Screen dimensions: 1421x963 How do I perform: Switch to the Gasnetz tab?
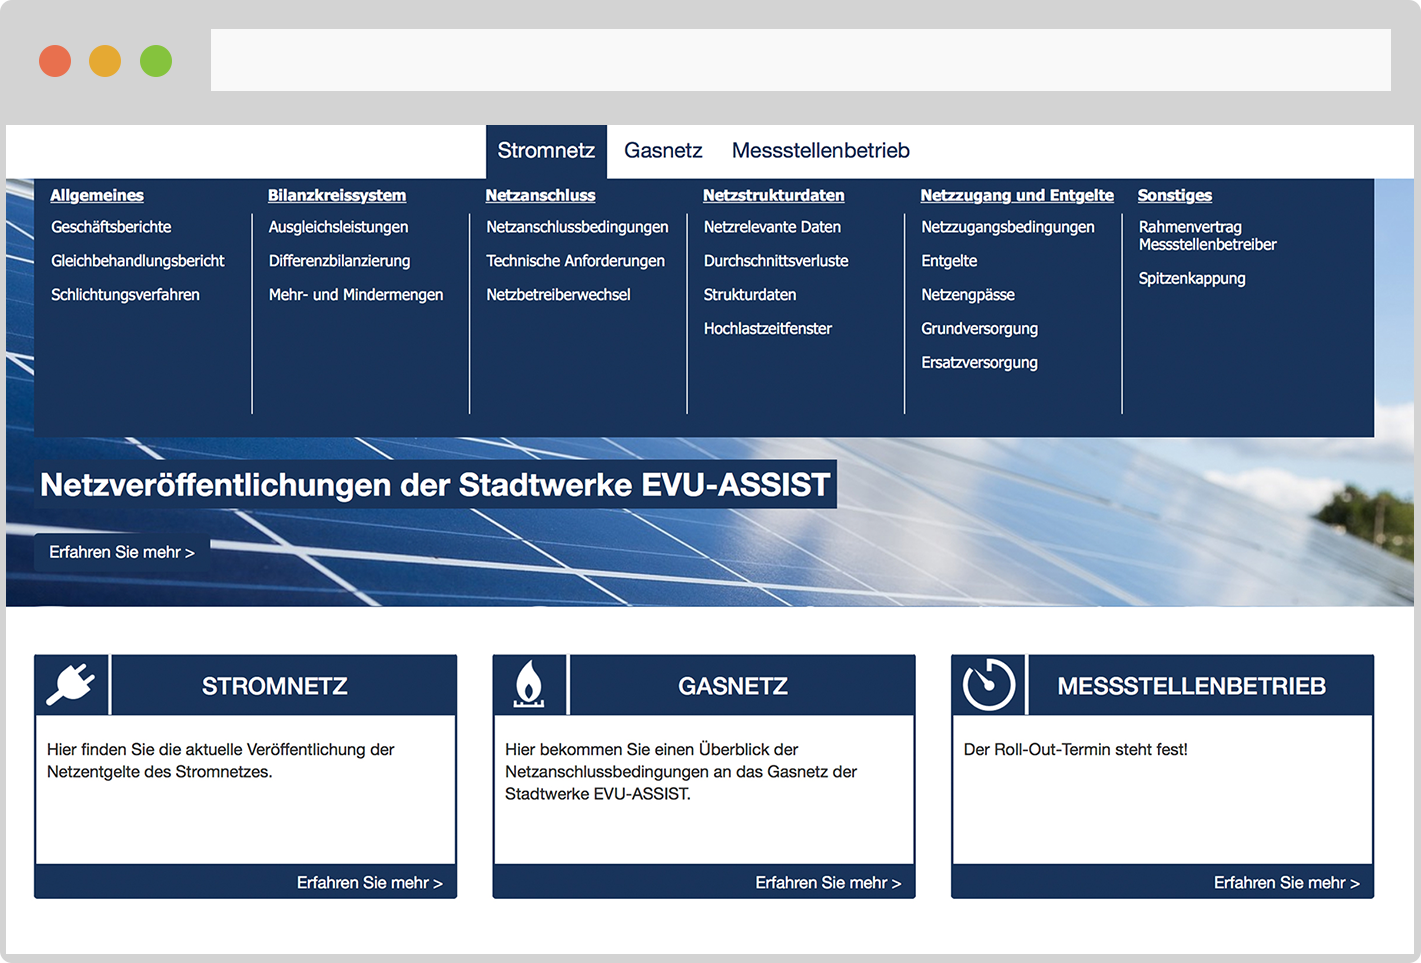click(663, 151)
